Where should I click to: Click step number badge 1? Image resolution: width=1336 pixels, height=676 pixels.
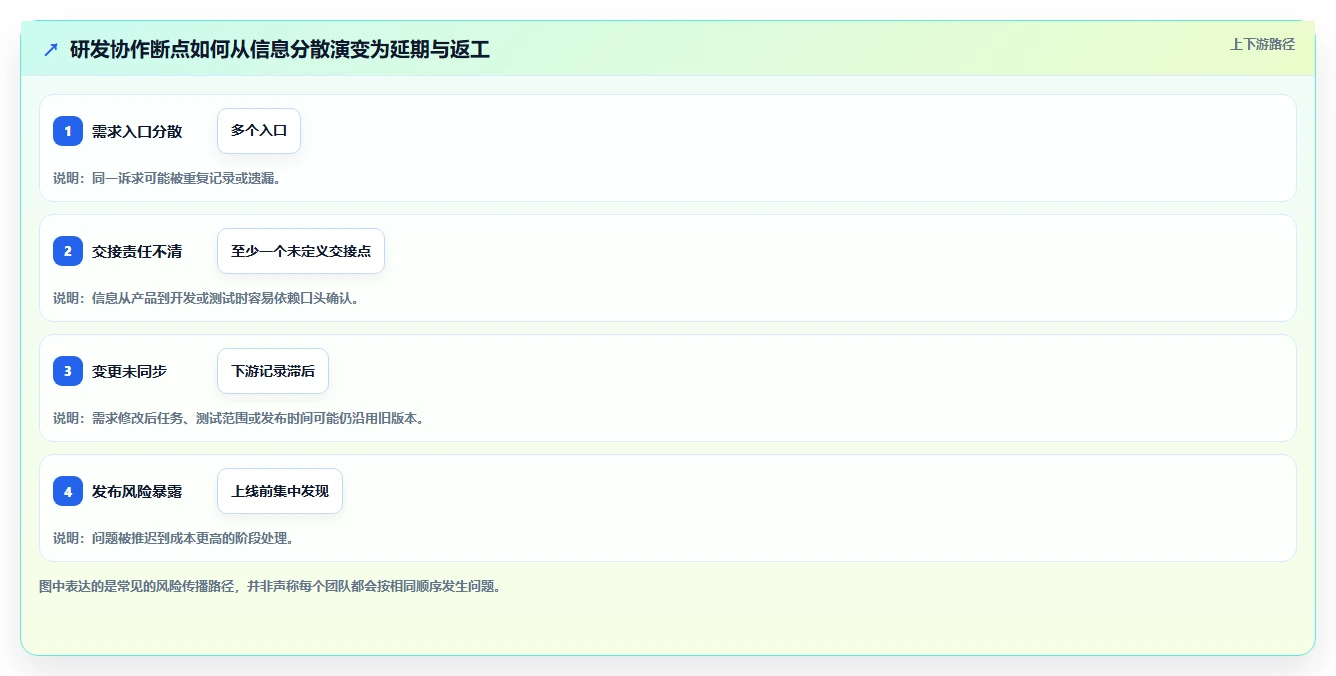coord(68,131)
